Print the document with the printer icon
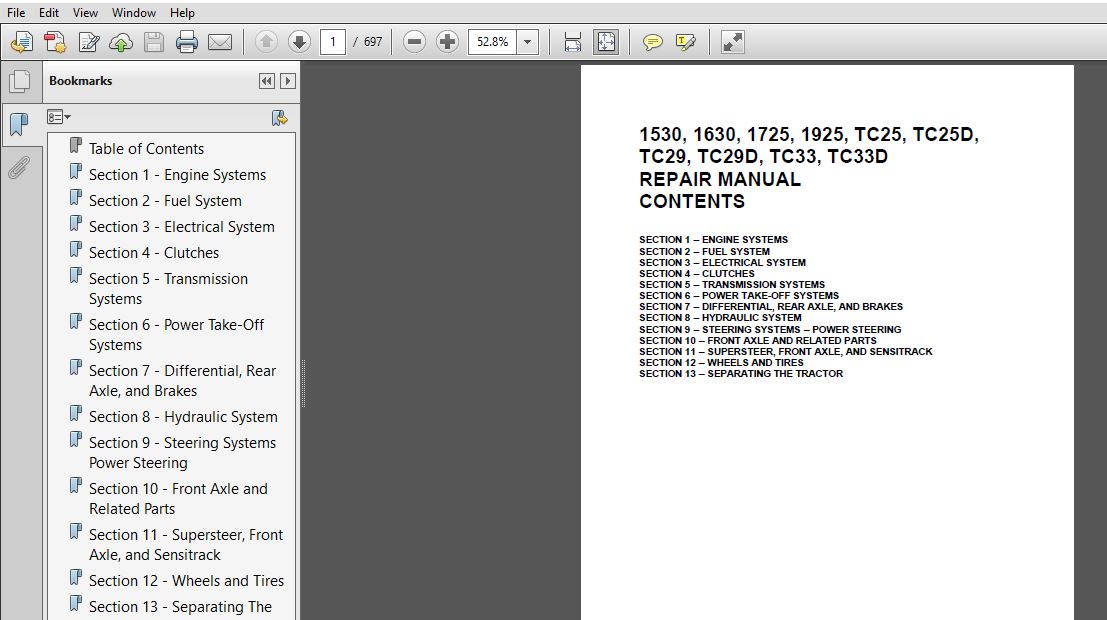The image size is (1107, 620). pyautogui.click(x=186, y=42)
